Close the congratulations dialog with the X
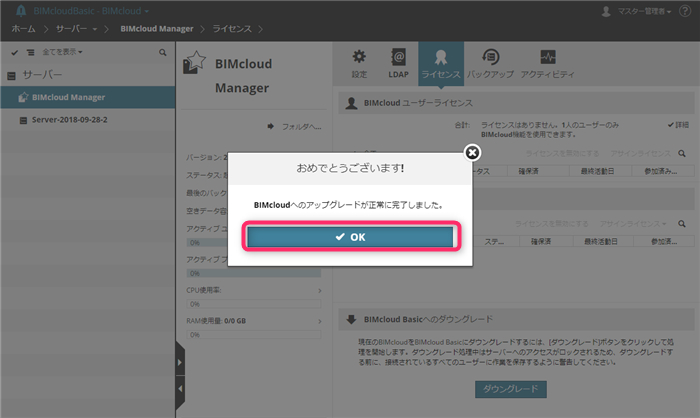Viewport: 700px width, 418px height. [472, 153]
